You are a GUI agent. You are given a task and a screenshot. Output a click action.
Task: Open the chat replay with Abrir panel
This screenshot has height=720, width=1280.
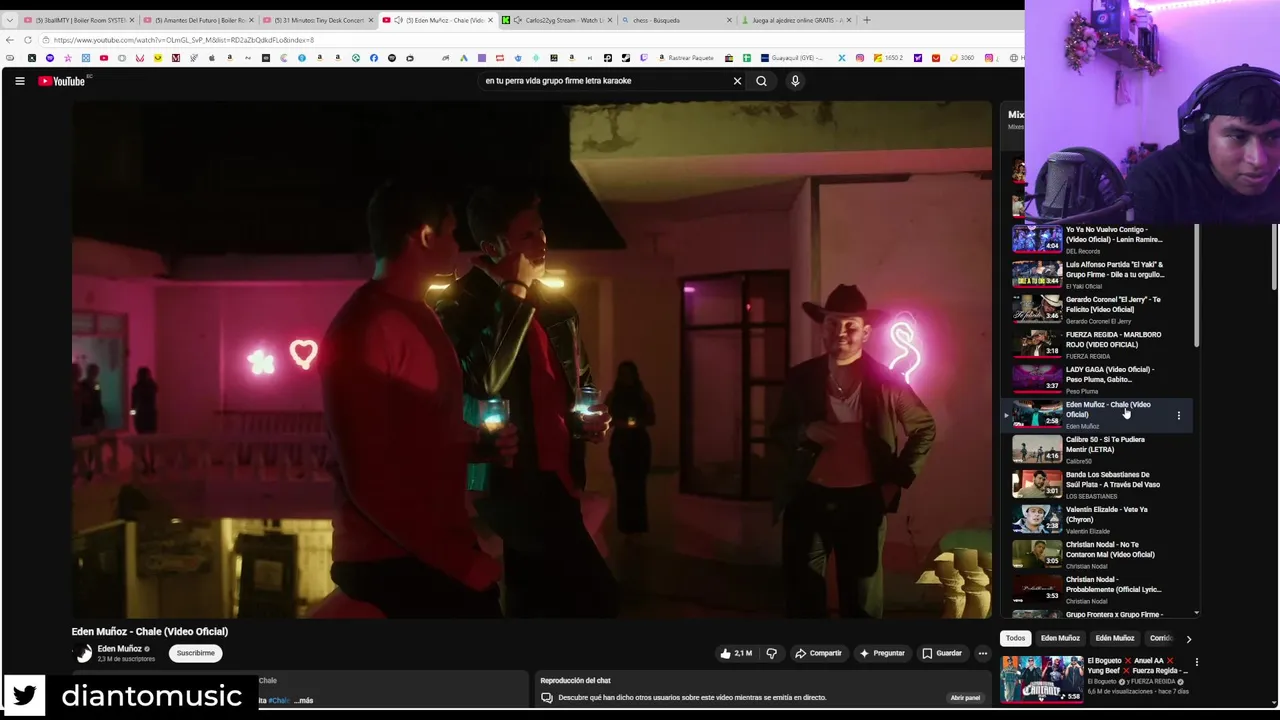coord(965,697)
